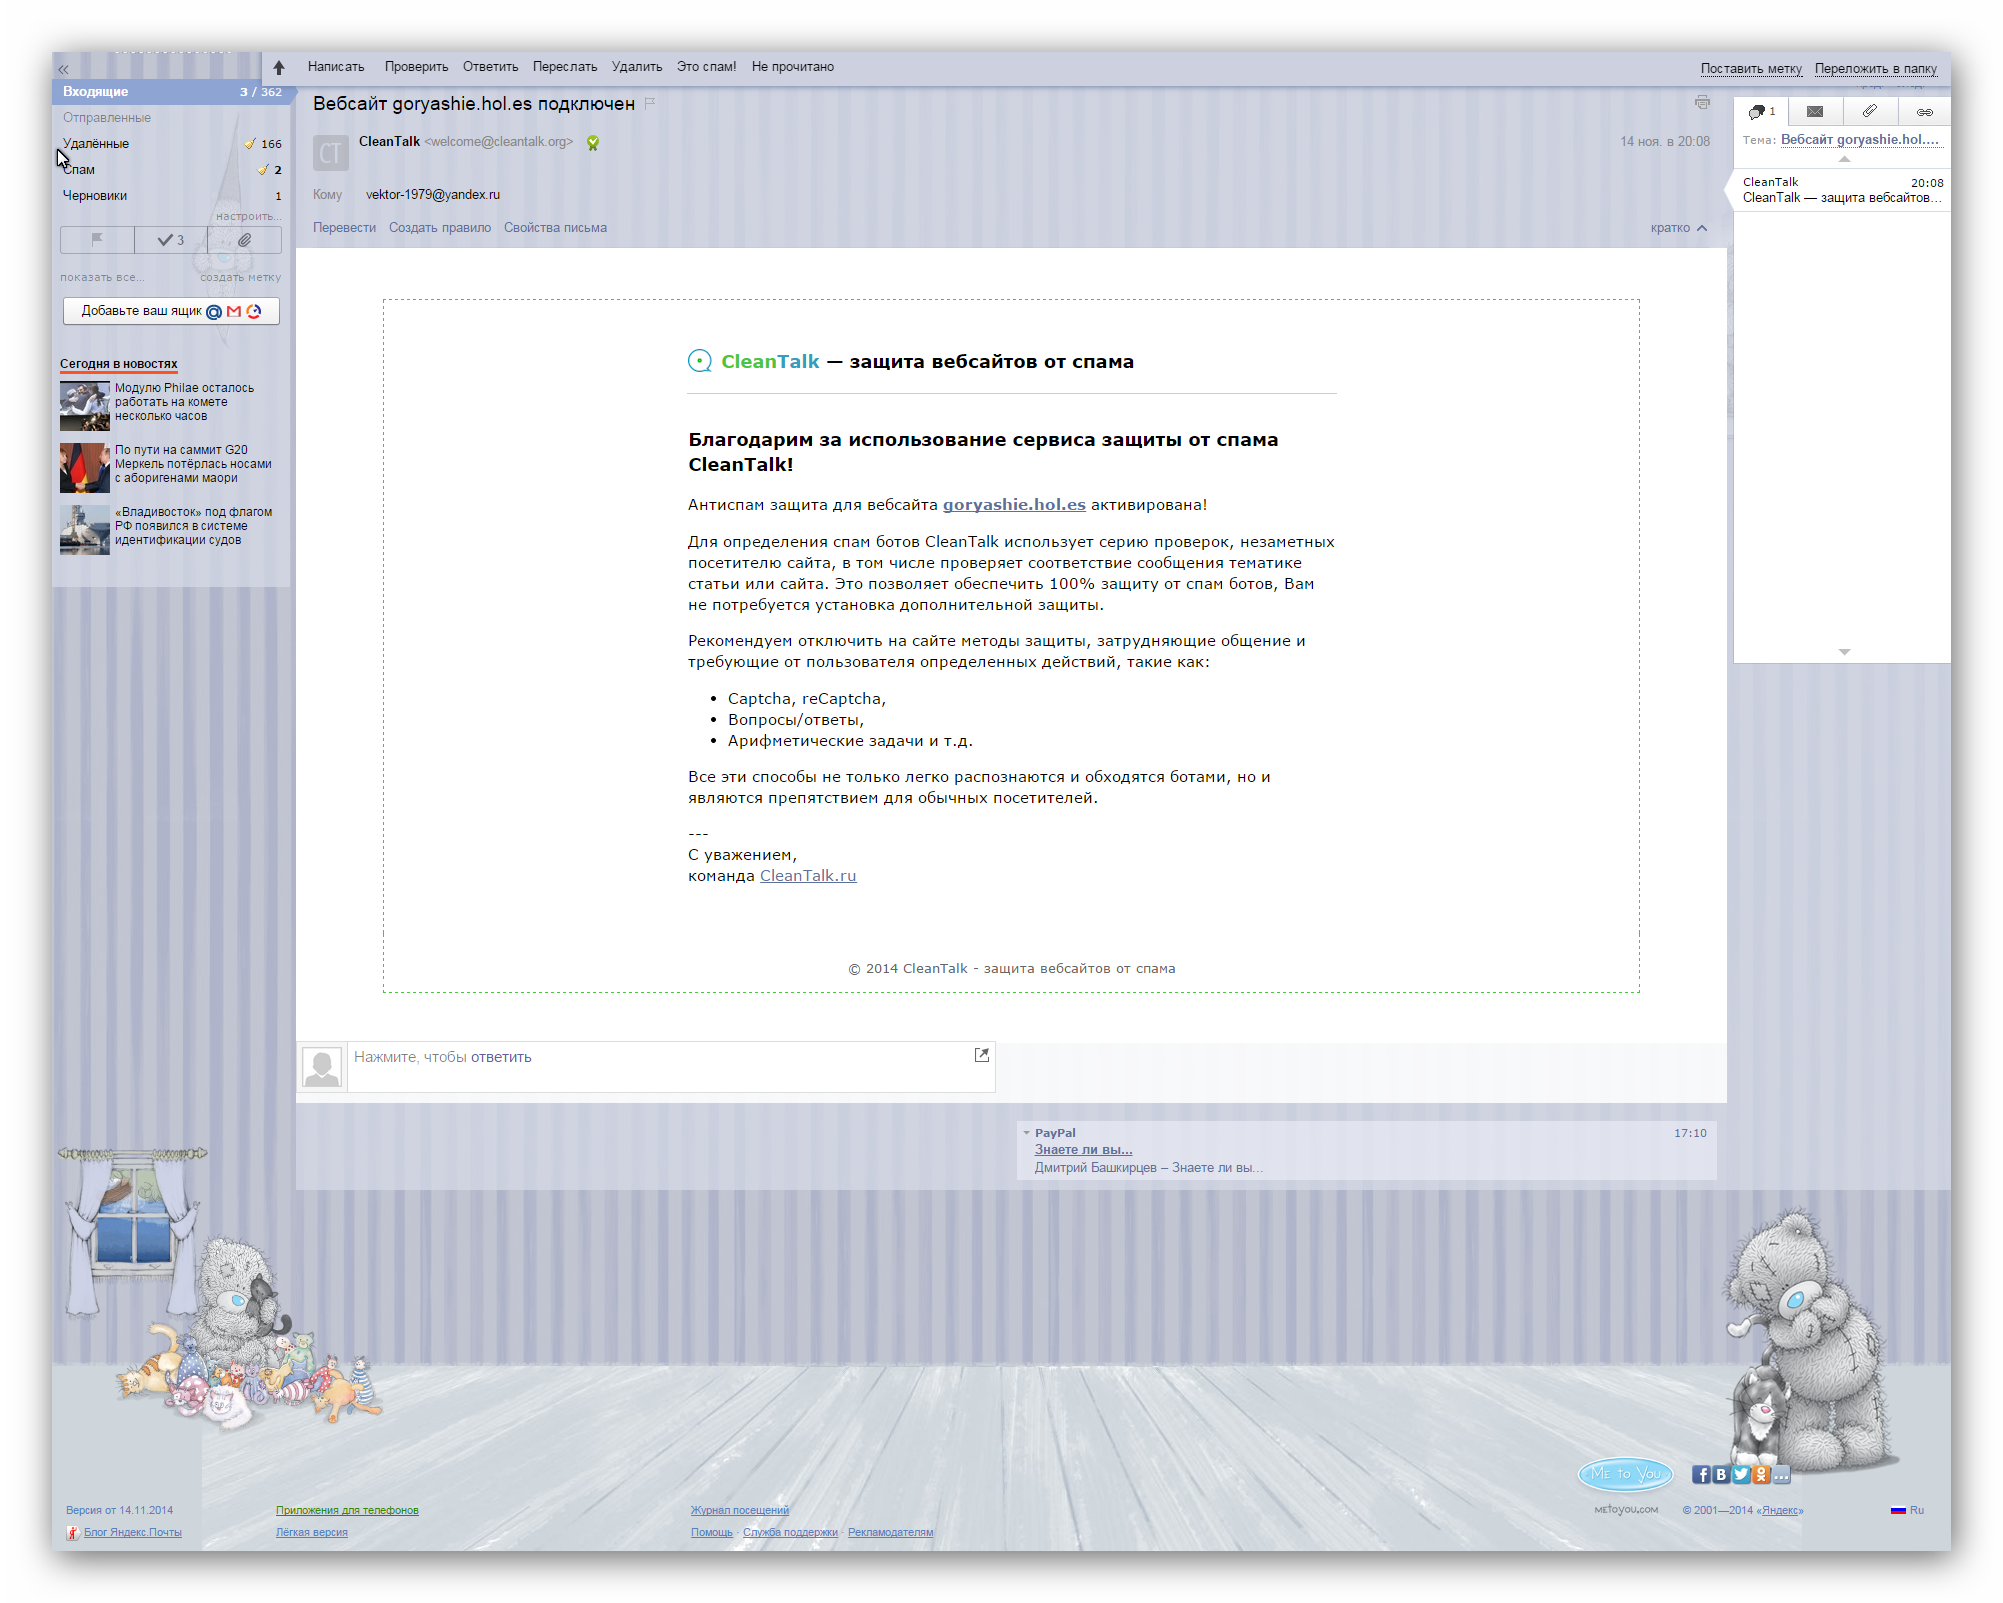This screenshot has height=1603, width=2003.
Task: Open the goryashie.hol.es link in the email body
Action: click(x=1014, y=505)
